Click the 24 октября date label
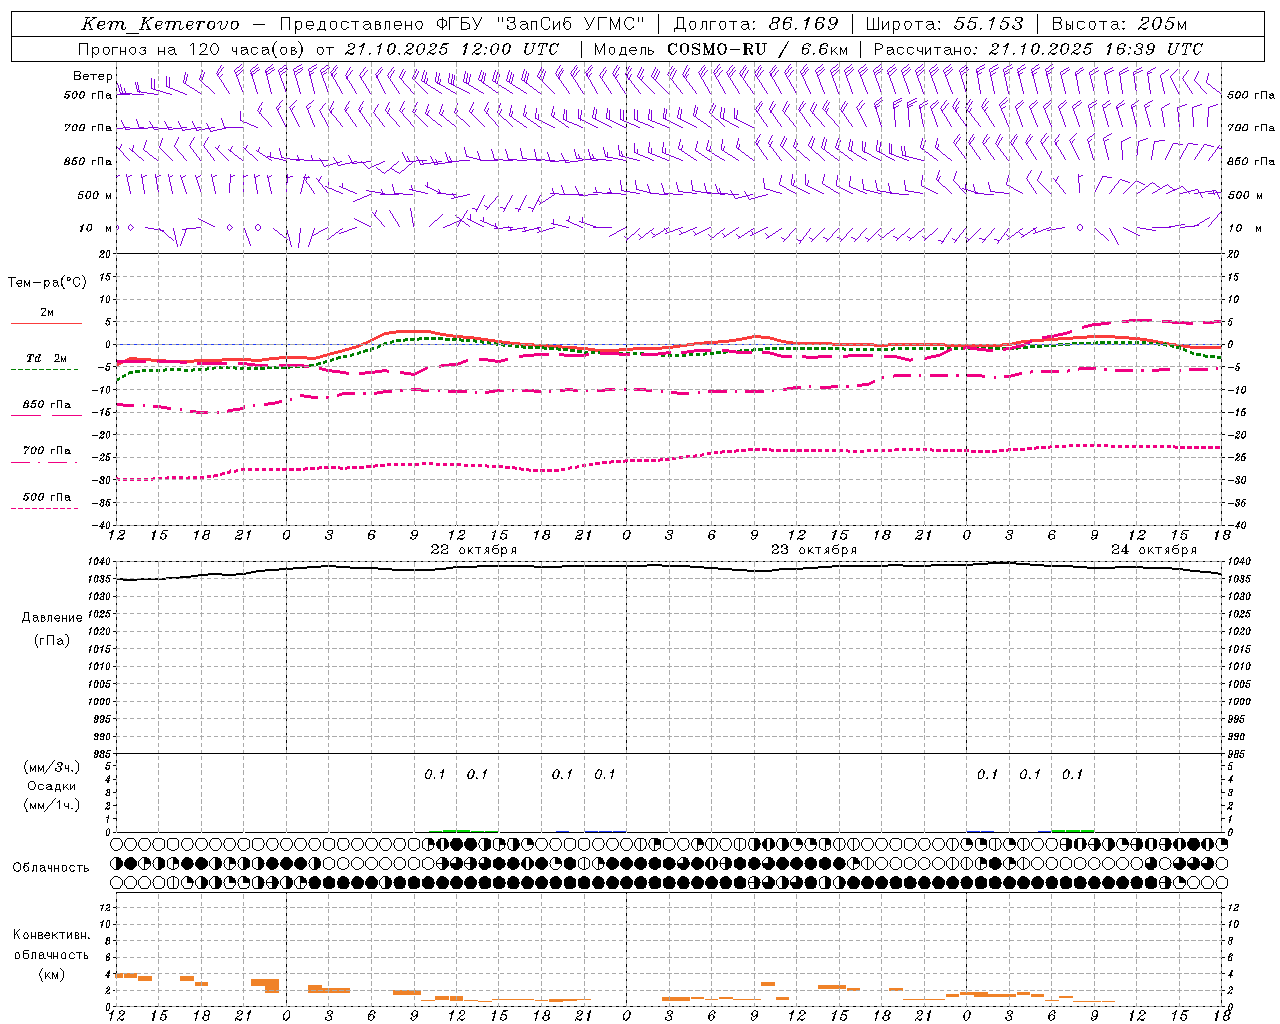This screenshot has height=1024, width=1280. tap(1153, 550)
